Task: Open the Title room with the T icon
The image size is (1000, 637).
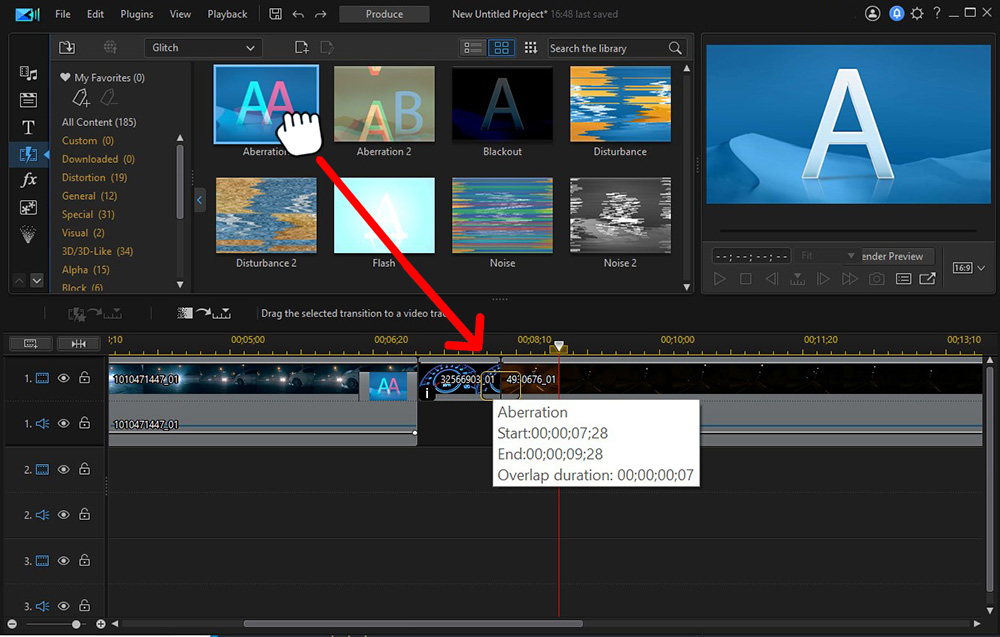Action: [28, 127]
